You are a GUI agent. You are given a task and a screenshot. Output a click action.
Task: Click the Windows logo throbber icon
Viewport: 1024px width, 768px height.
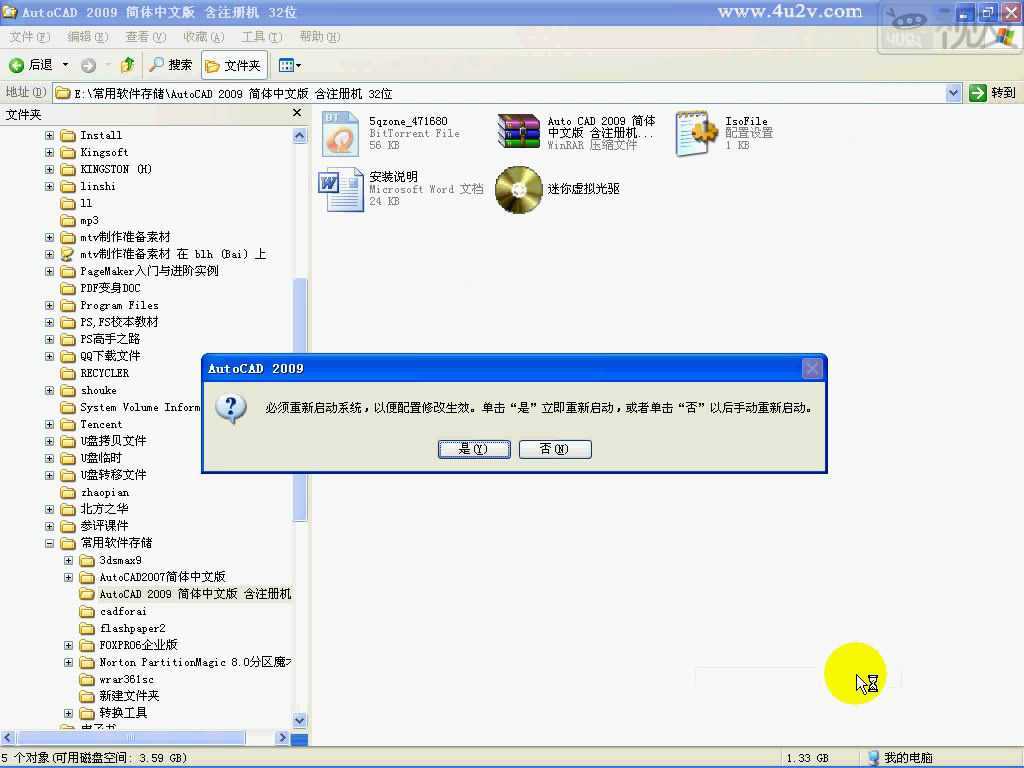1004,36
